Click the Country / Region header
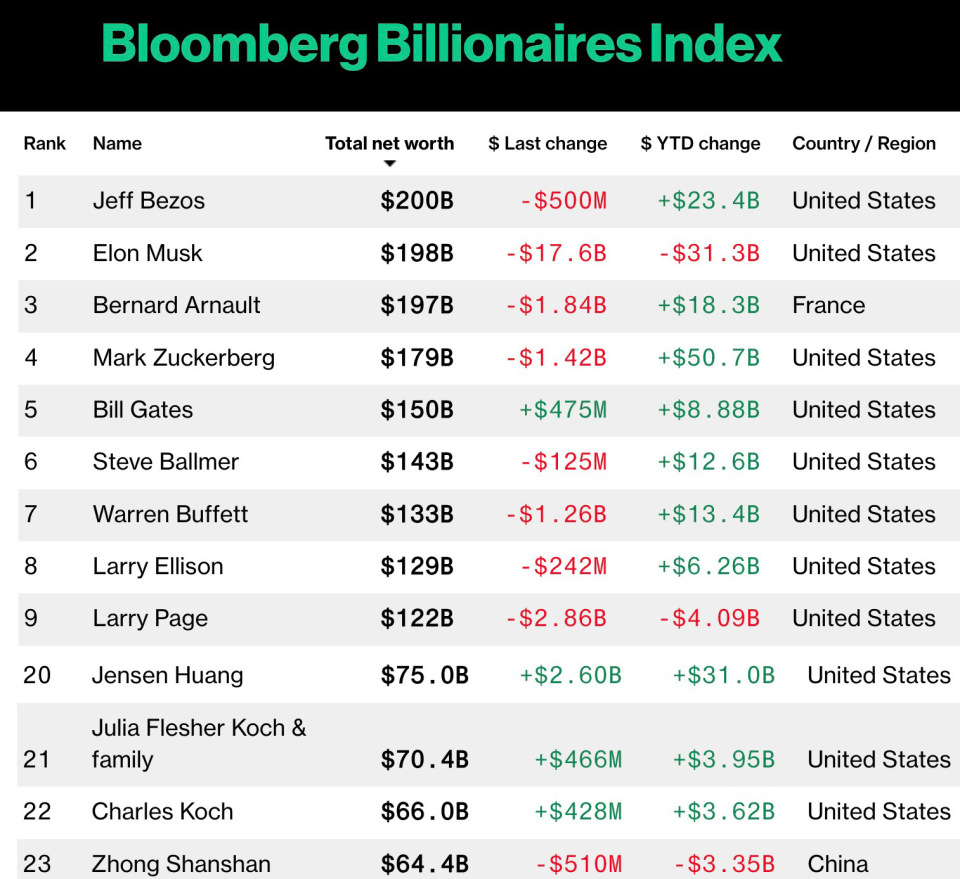This screenshot has height=879, width=960. click(x=864, y=143)
